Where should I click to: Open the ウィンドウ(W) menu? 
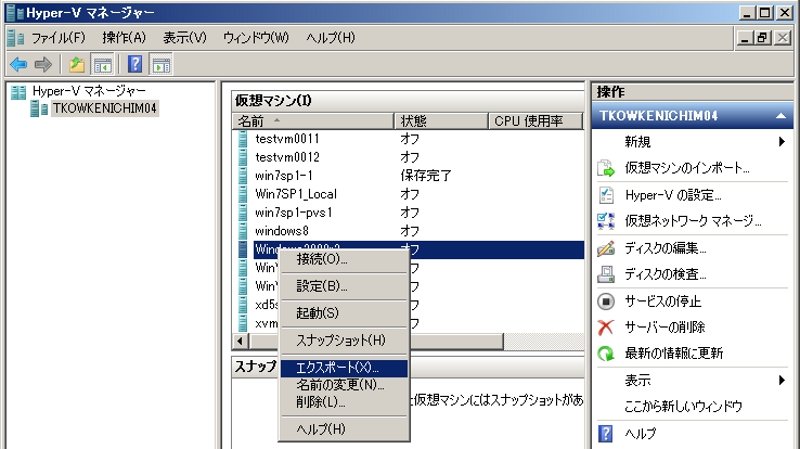(256, 38)
